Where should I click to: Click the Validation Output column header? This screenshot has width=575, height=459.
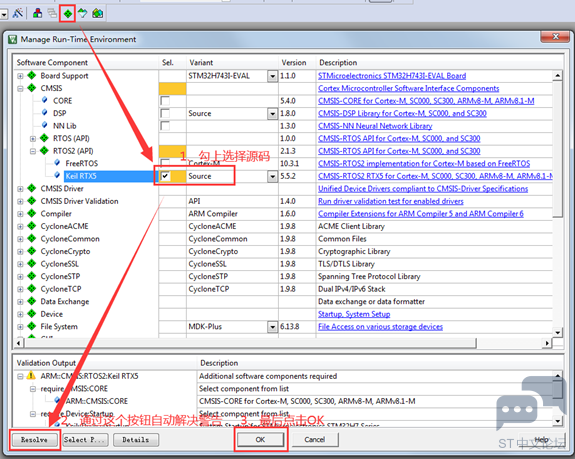pos(105,363)
